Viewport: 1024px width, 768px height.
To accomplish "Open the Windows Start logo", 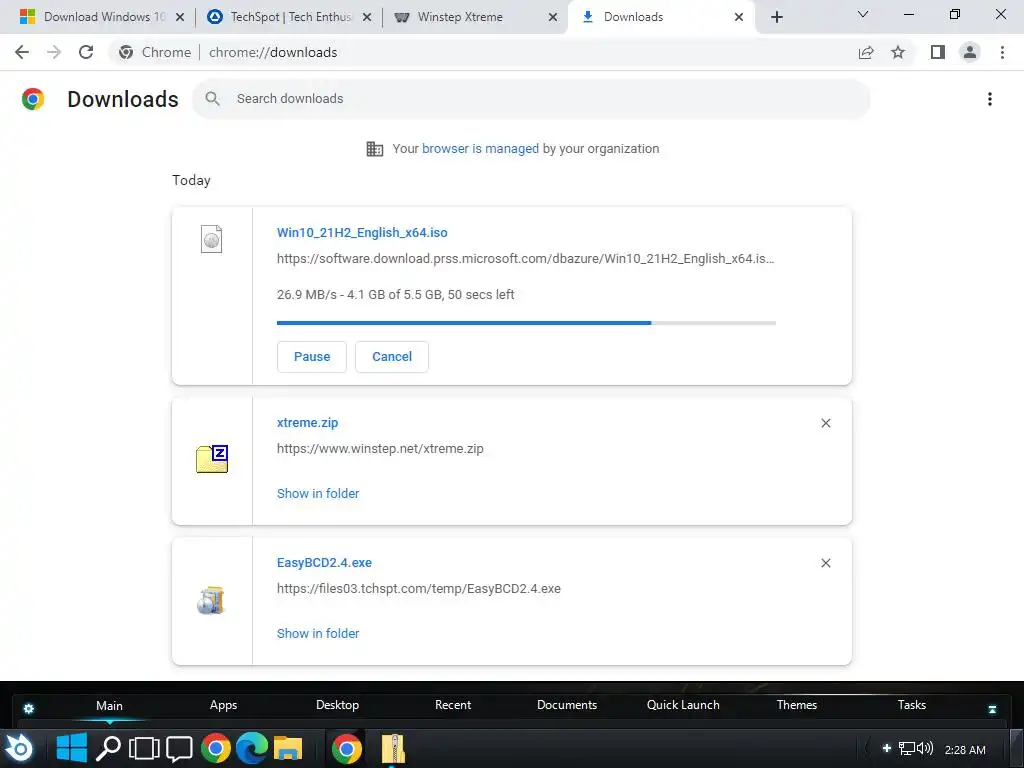I will point(71,748).
